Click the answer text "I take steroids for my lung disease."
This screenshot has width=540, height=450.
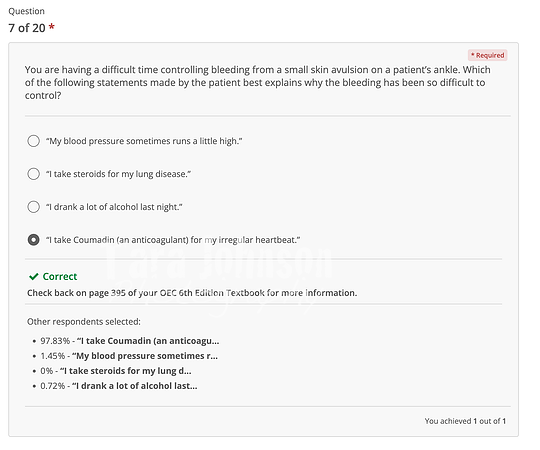click(x=118, y=174)
